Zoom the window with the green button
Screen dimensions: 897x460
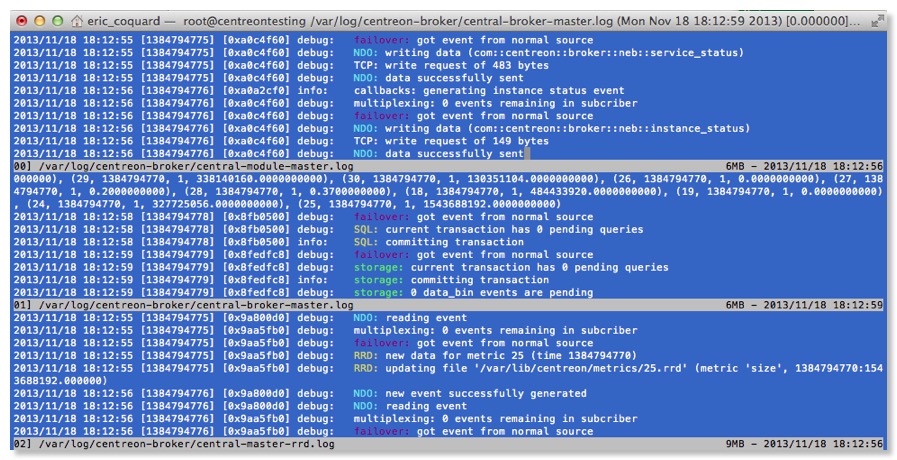point(57,20)
